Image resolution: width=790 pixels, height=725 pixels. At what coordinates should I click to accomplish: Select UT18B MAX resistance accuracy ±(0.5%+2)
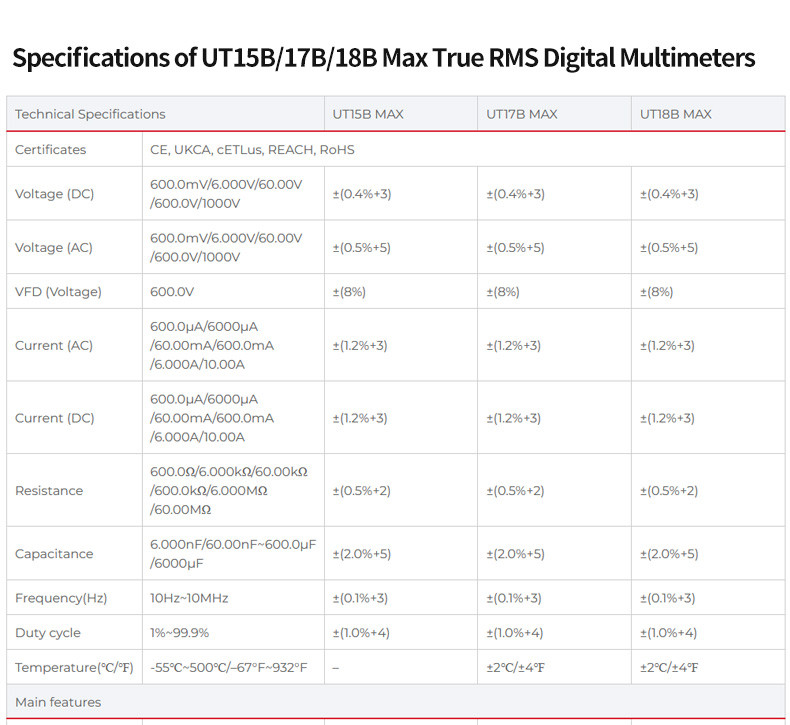click(x=669, y=491)
